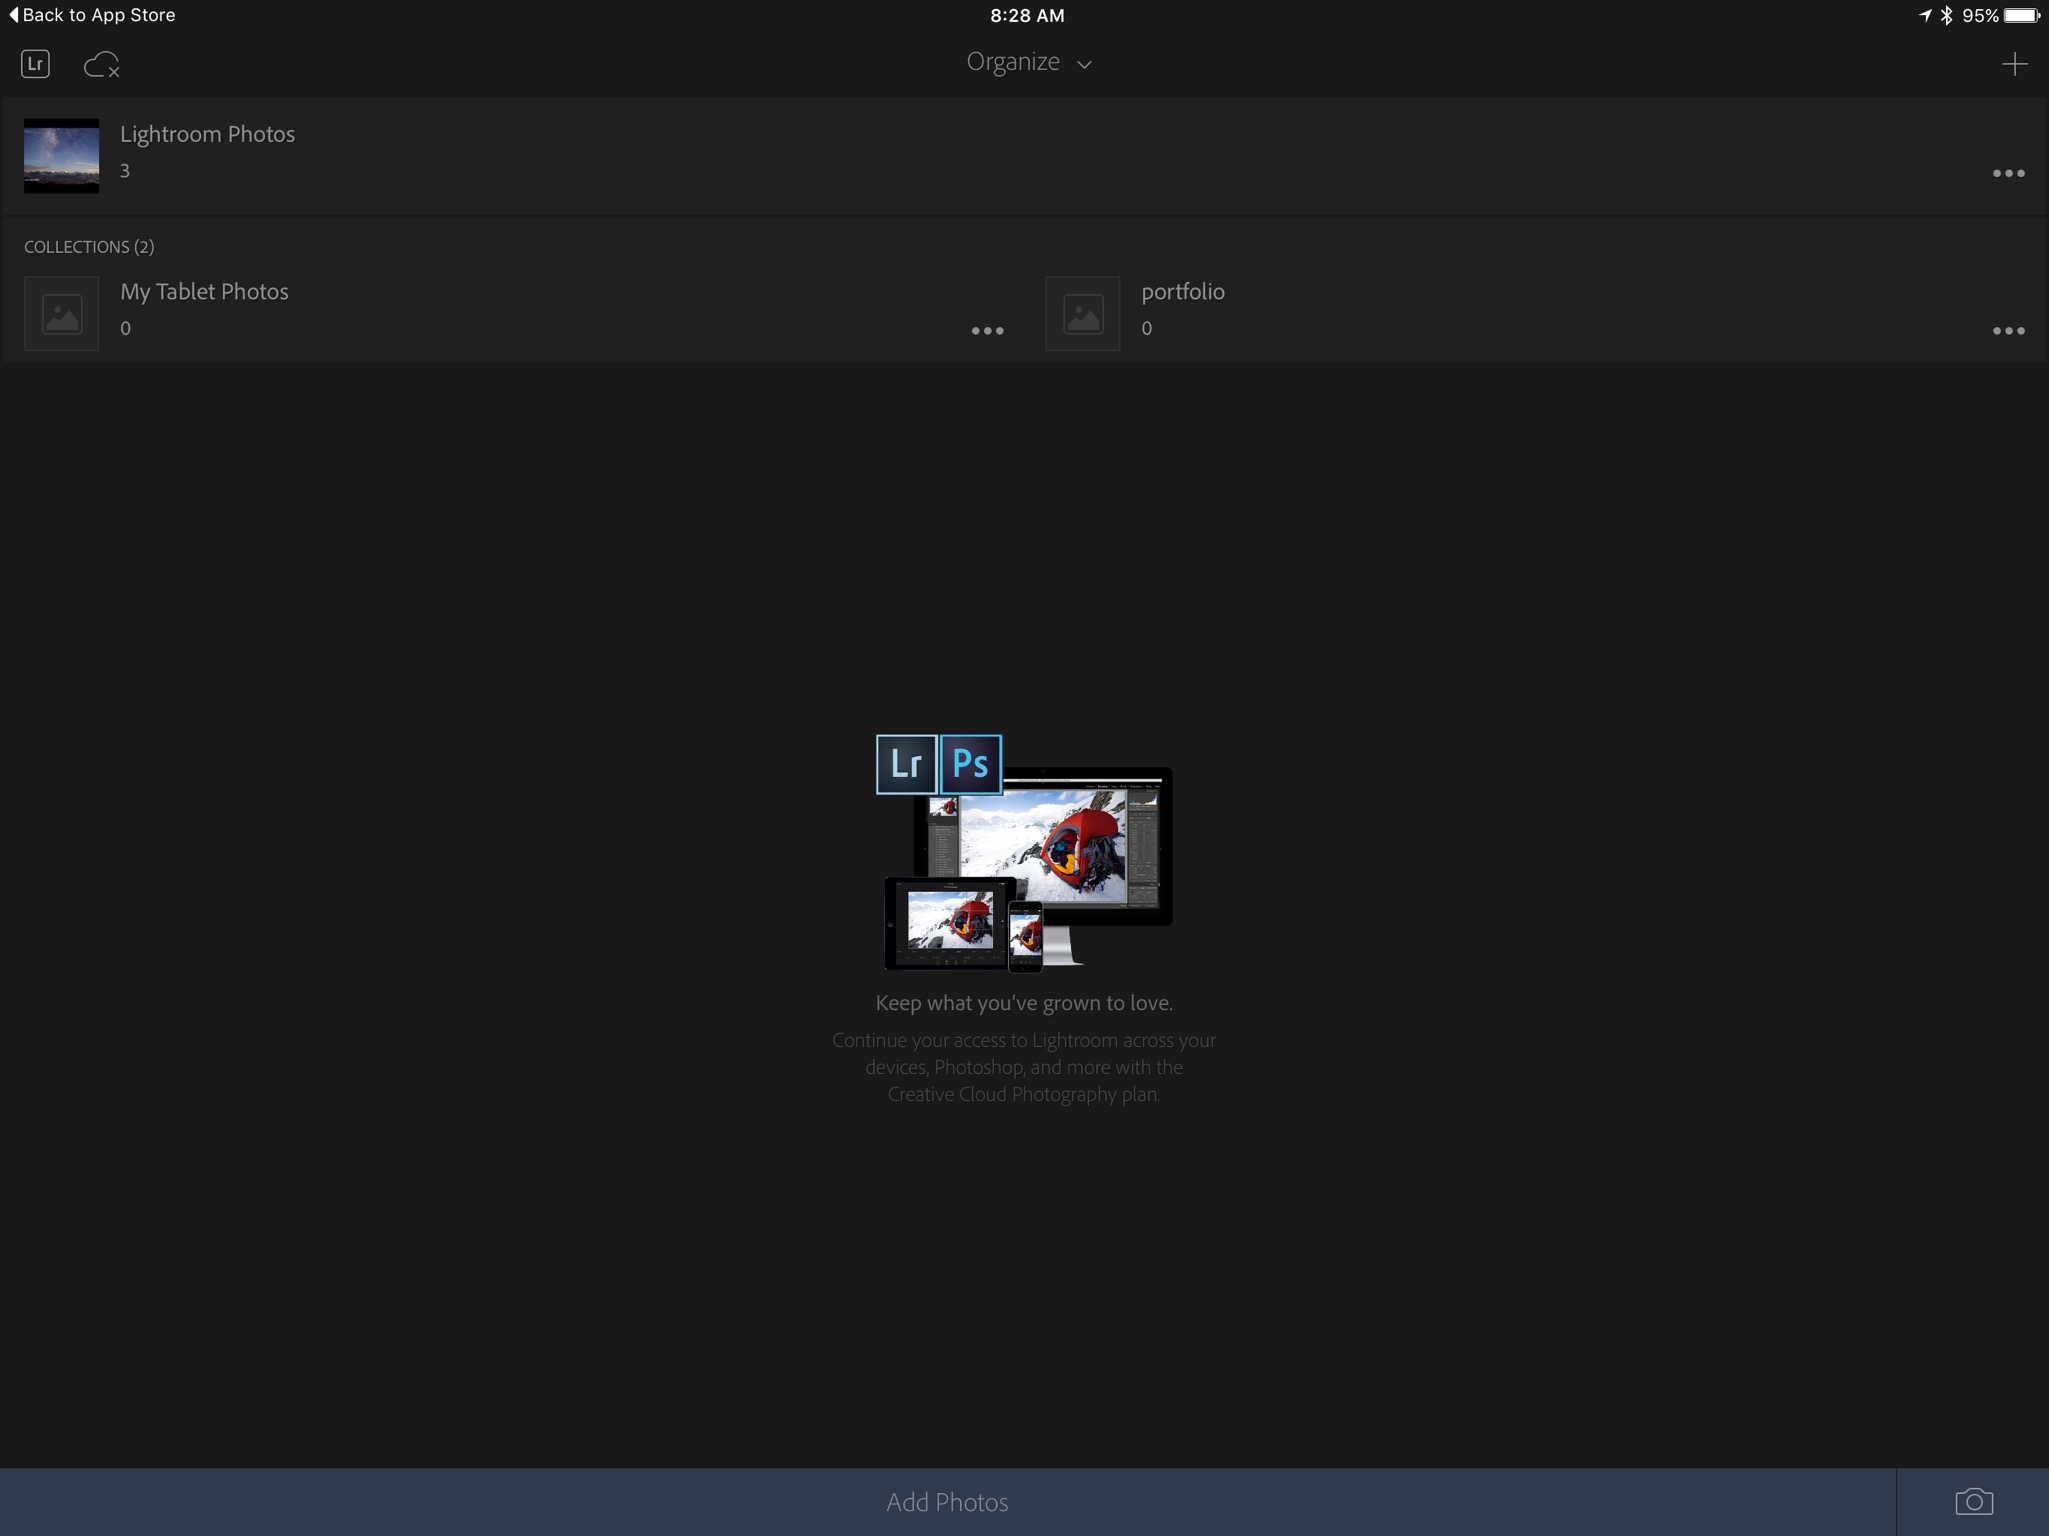
Task: Tap 'Keep what you've grown to love' text
Action: pyautogui.click(x=1024, y=1003)
